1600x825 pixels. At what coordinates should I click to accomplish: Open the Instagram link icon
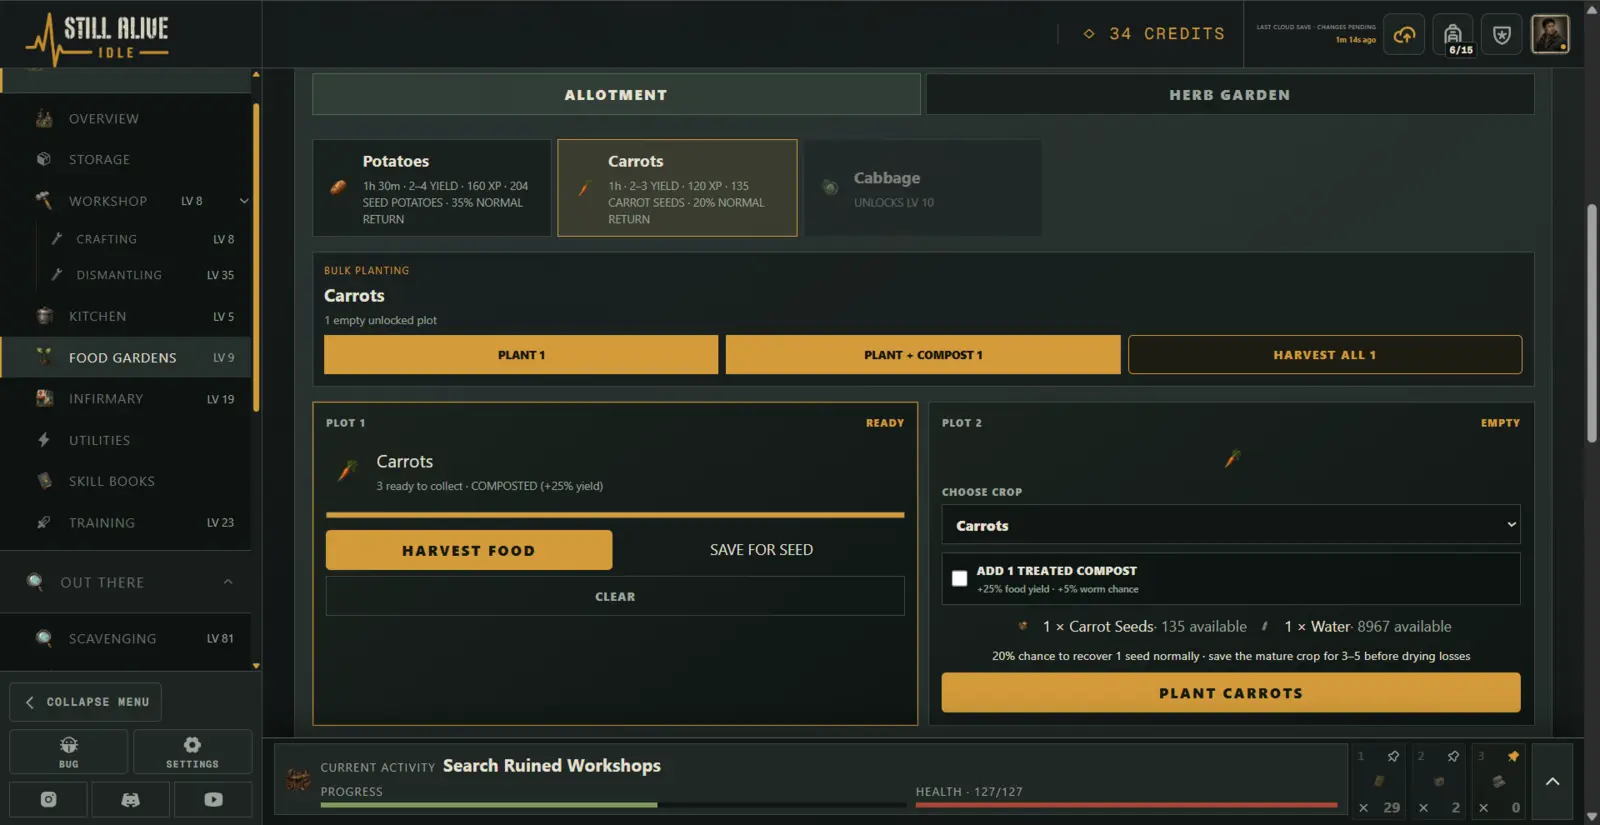(x=48, y=800)
